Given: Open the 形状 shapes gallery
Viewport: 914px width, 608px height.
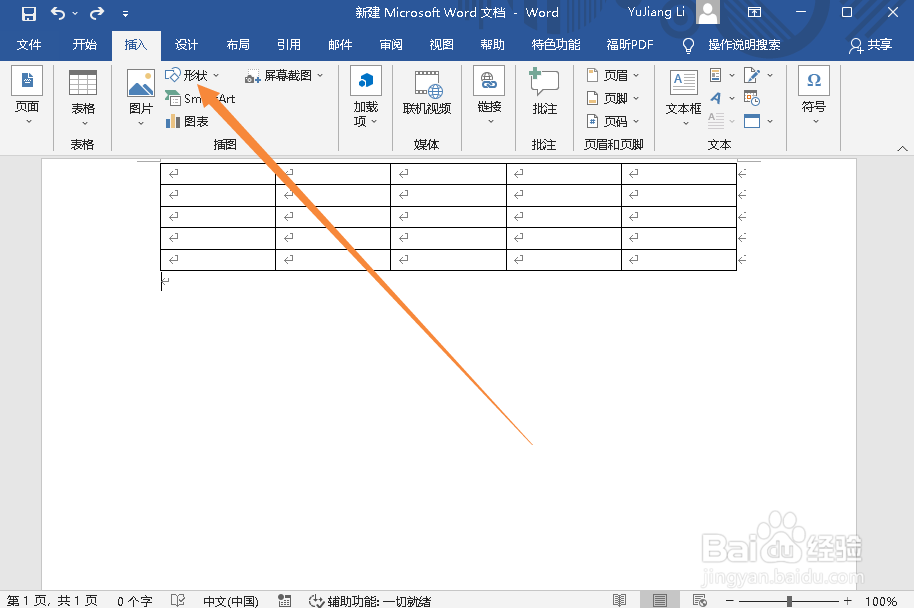Looking at the screenshot, I should tap(192, 75).
